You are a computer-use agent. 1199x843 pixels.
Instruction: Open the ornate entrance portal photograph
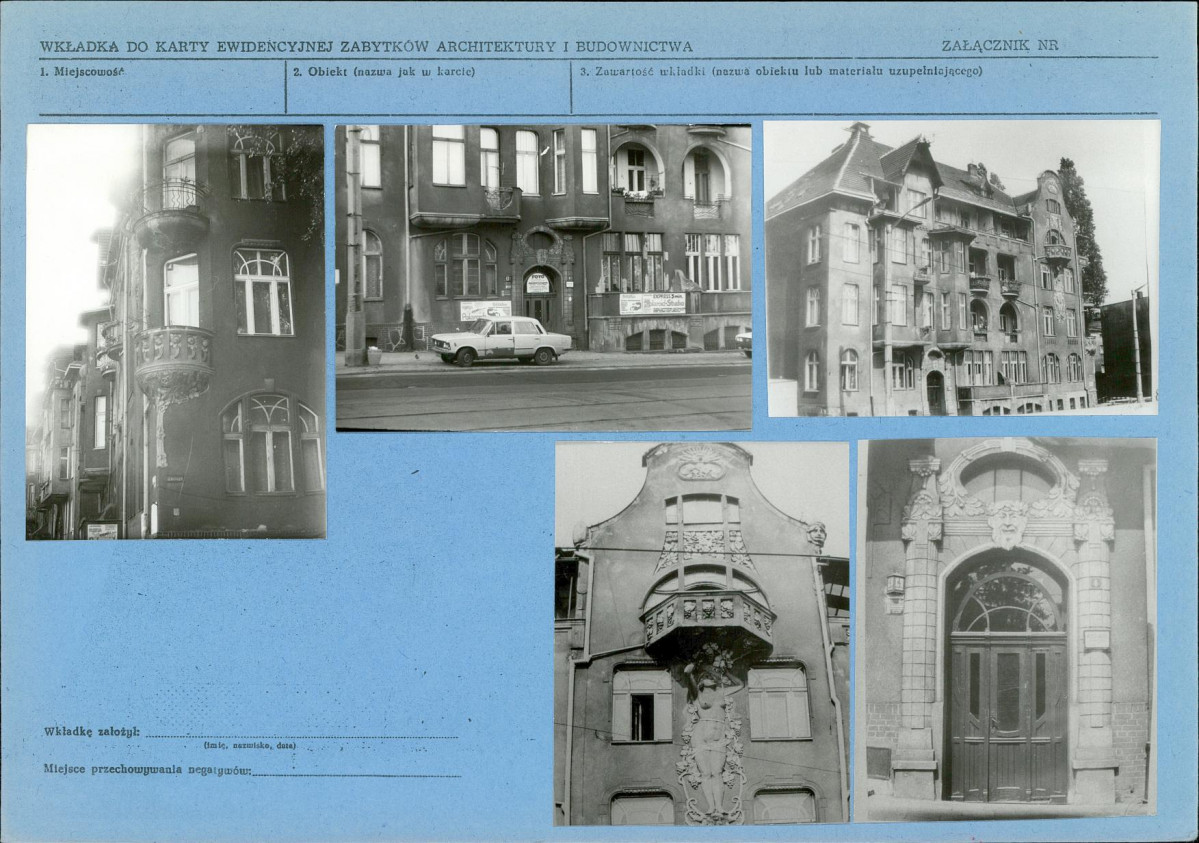coord(1010,630)
